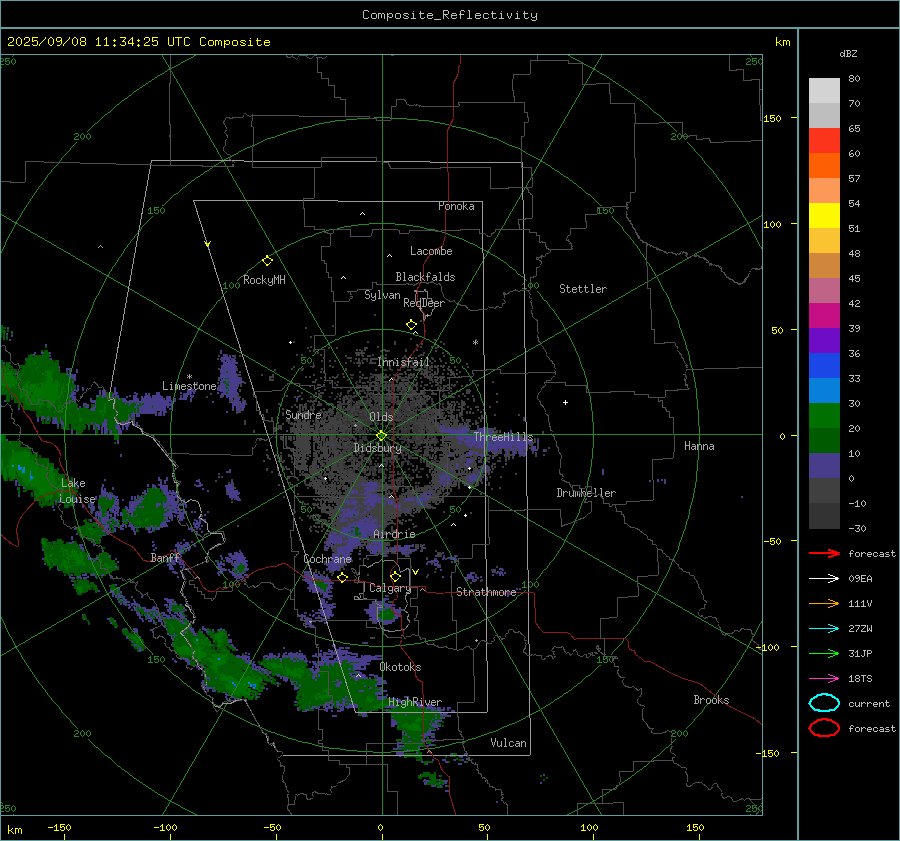Click the orange 111V arrow in legend
The height and width of the screenshot is (841, 900).
click(x=824, y=603)
